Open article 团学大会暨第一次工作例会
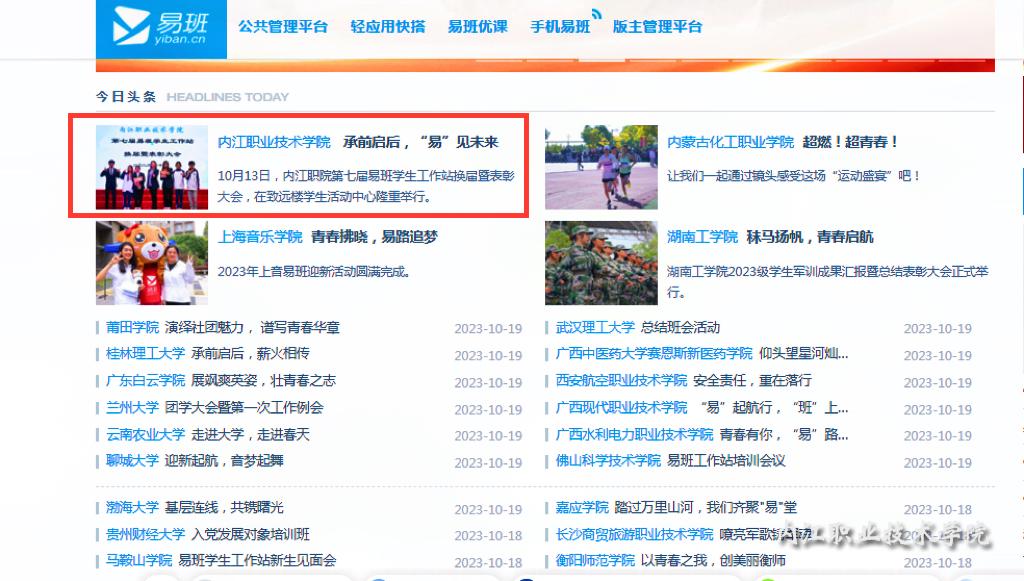 coord(244,408)
